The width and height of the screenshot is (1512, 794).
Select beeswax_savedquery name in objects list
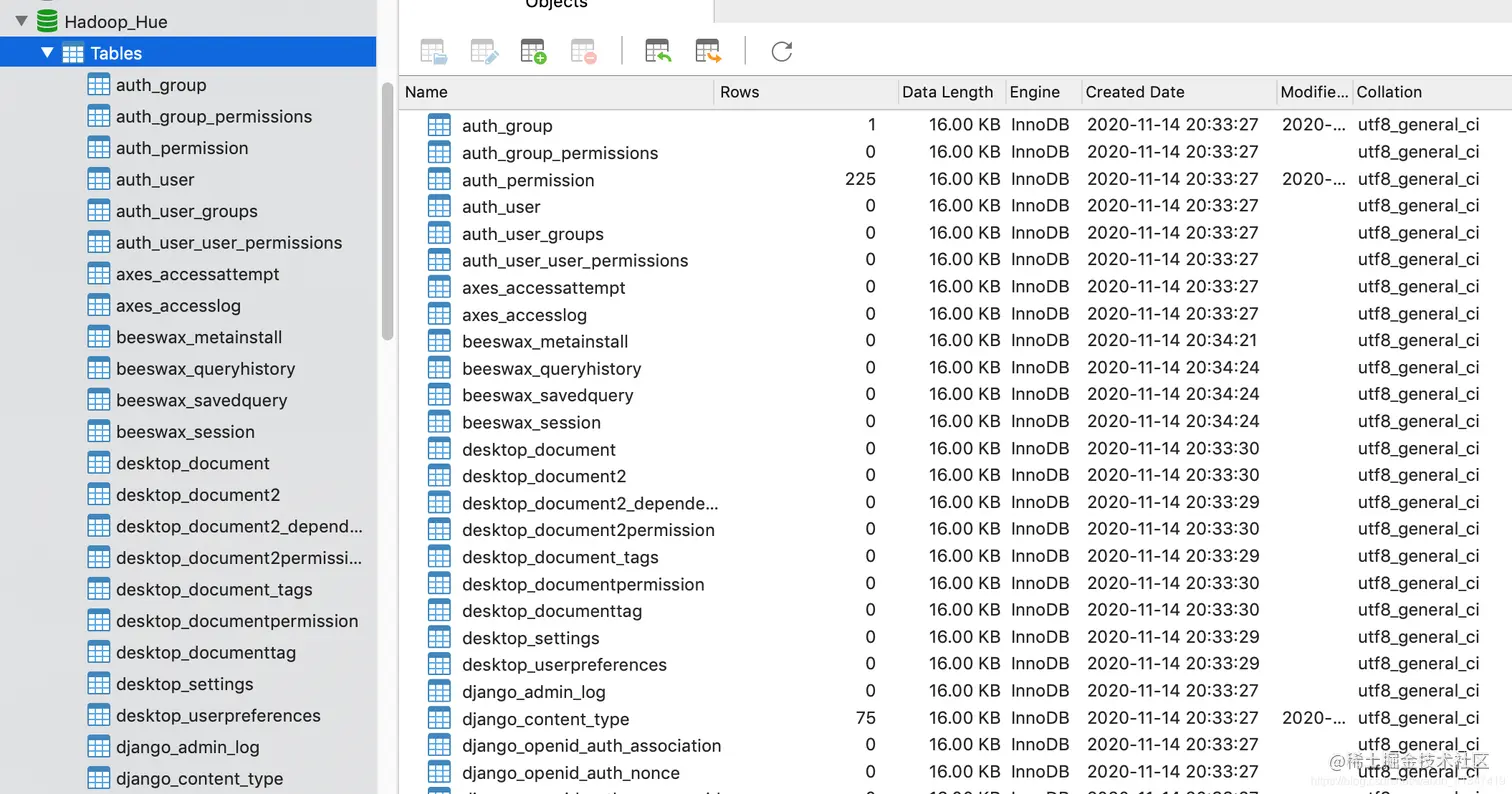[x=547, y=395]
